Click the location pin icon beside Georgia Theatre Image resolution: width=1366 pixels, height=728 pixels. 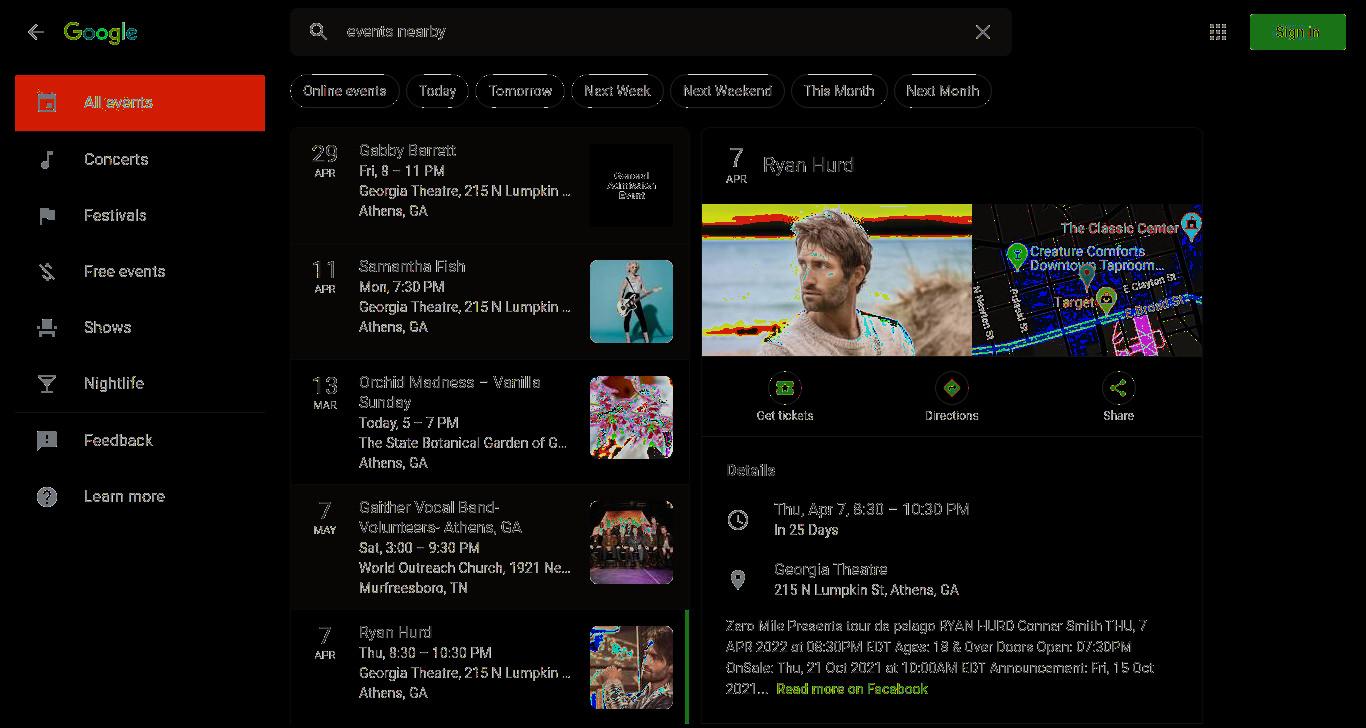(738, 579)
